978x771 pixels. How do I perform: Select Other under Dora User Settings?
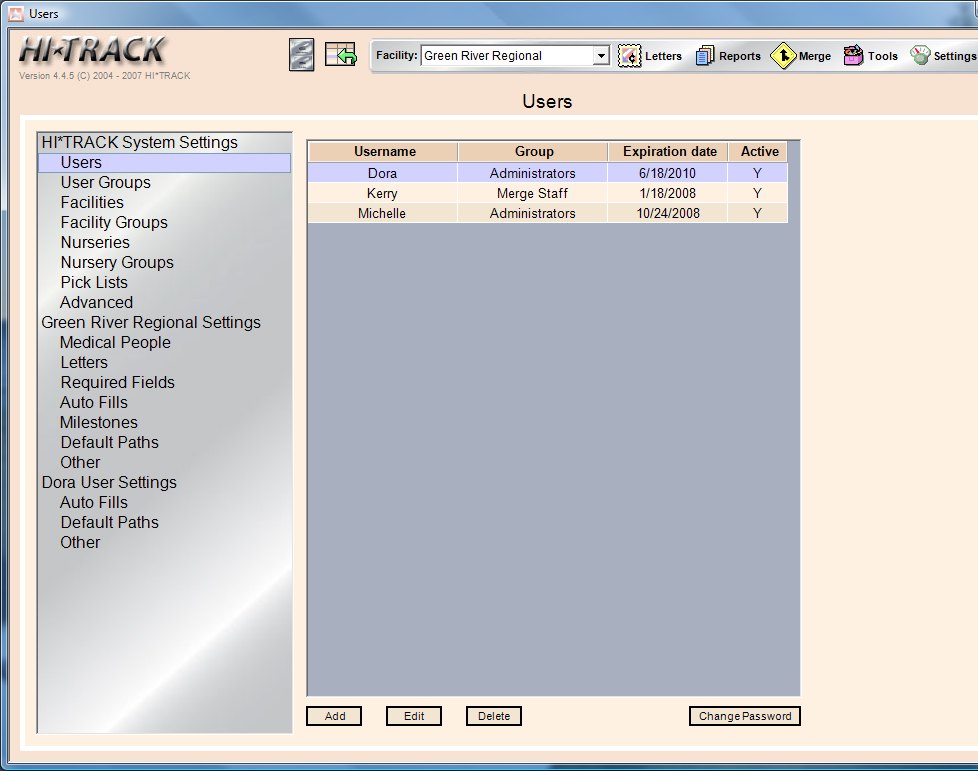80,542
